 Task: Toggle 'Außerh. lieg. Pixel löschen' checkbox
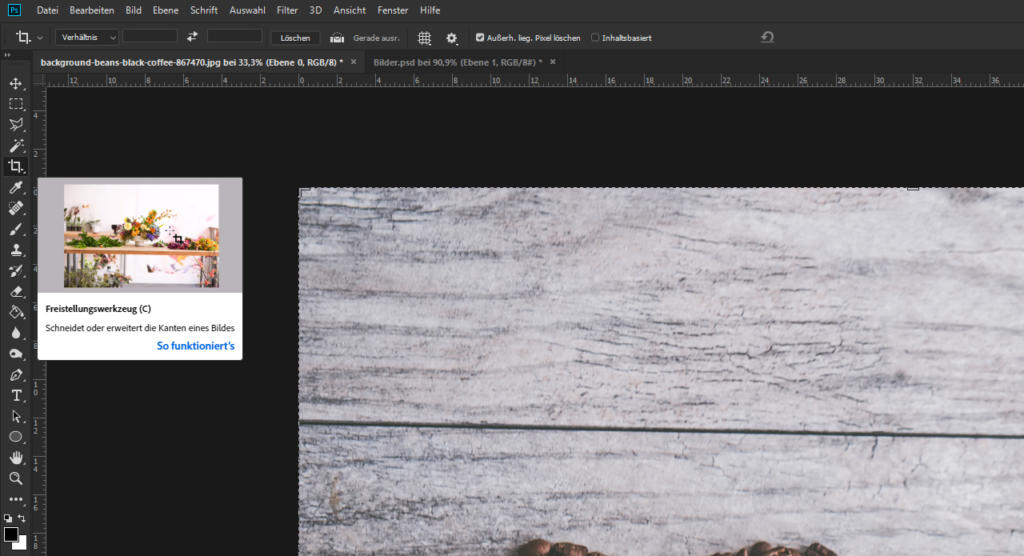pyautogui.click(x=480, y=37)
